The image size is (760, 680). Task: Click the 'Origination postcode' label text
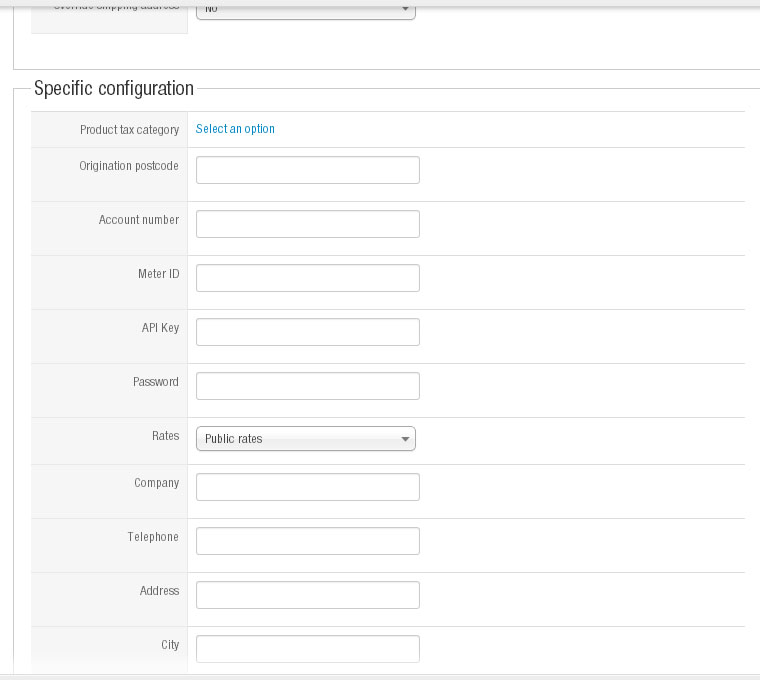129,166
